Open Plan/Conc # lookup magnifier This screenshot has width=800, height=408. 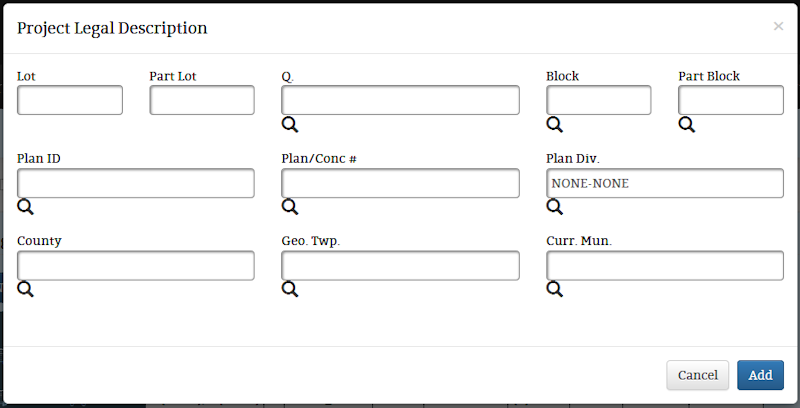point(290,207)
